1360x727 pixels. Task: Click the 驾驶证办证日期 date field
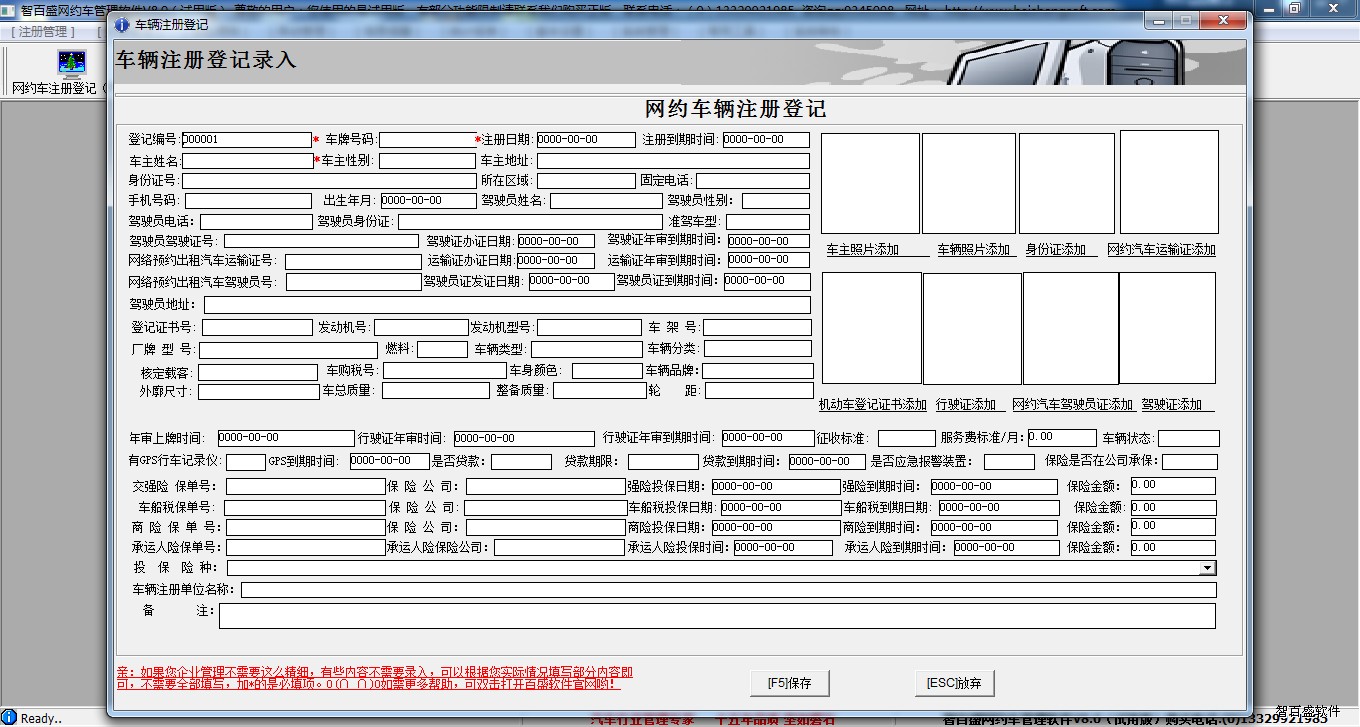click(555, 241)
